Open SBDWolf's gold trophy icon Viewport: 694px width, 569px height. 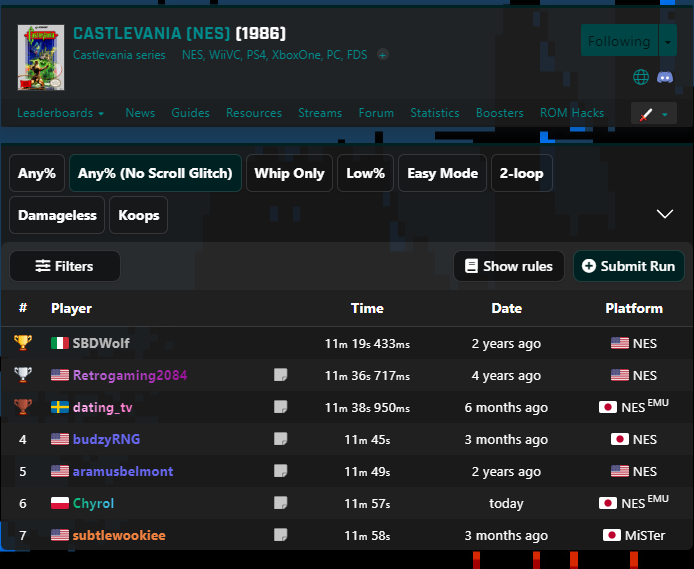pos(23,343)
